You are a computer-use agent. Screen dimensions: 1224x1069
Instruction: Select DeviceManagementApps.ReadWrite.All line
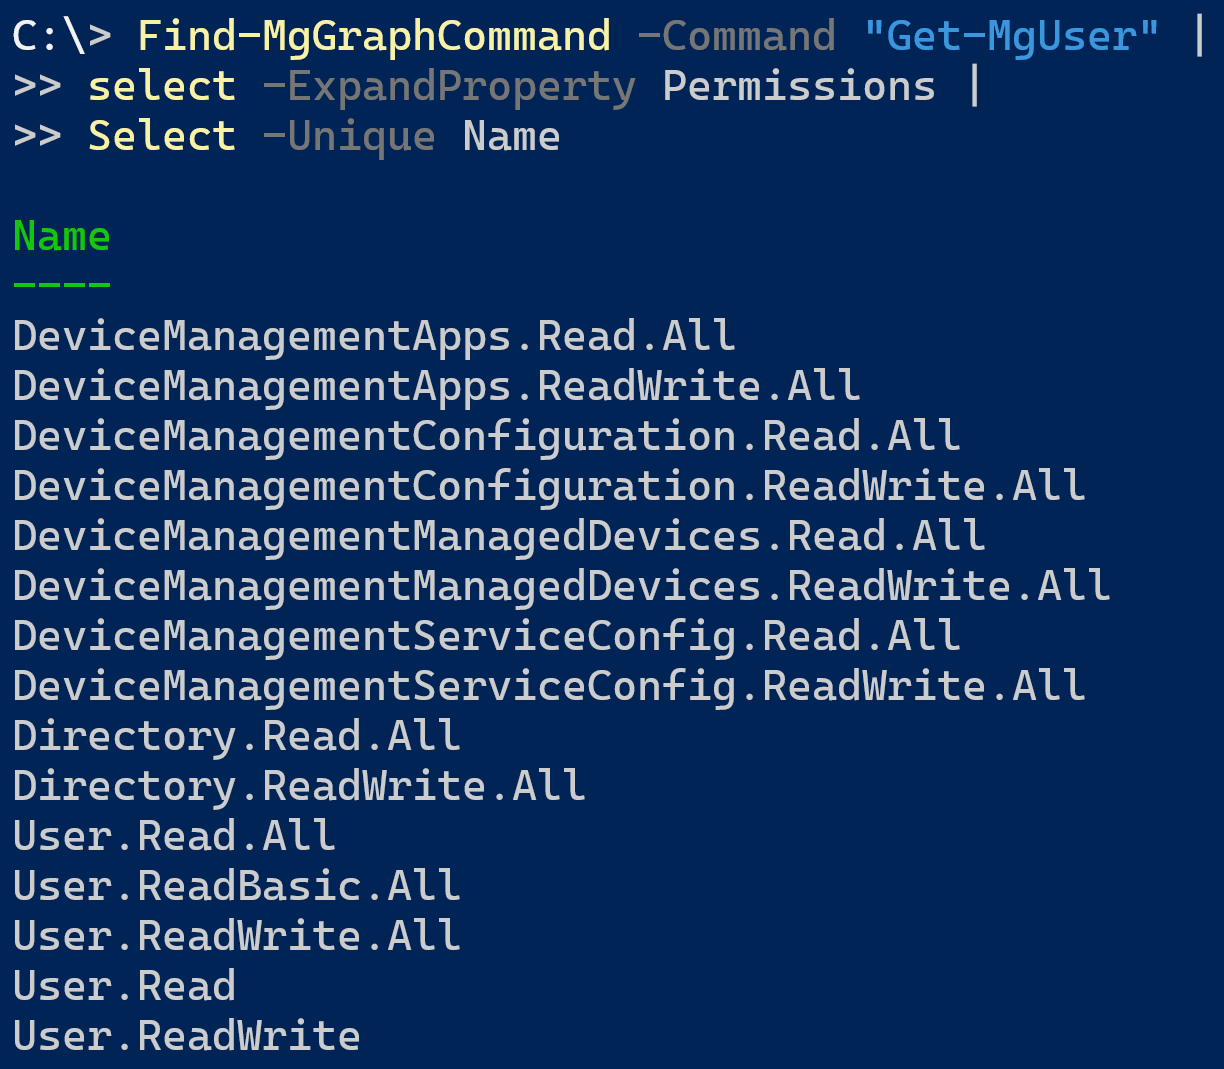tap(437, 387)
